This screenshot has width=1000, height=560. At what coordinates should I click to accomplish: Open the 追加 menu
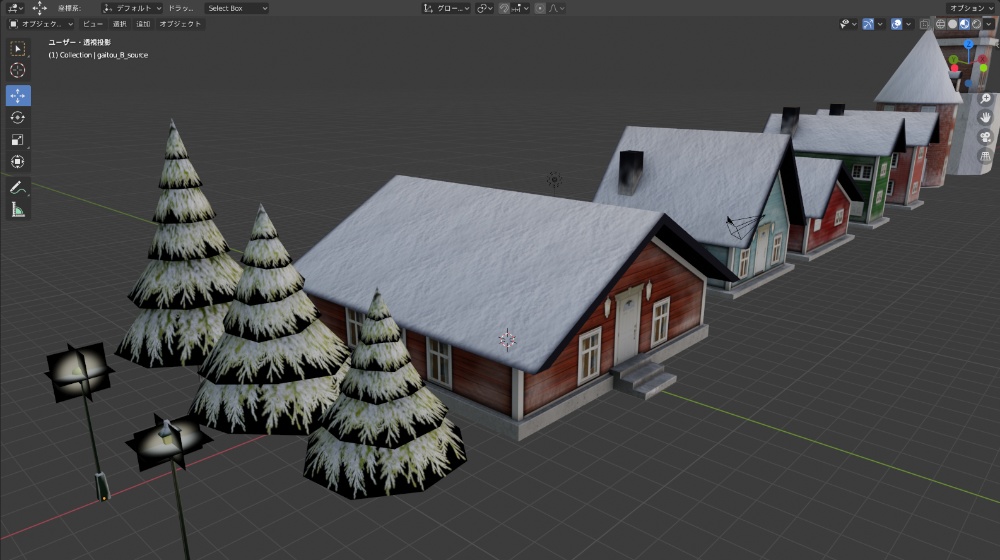click(143, 24)
